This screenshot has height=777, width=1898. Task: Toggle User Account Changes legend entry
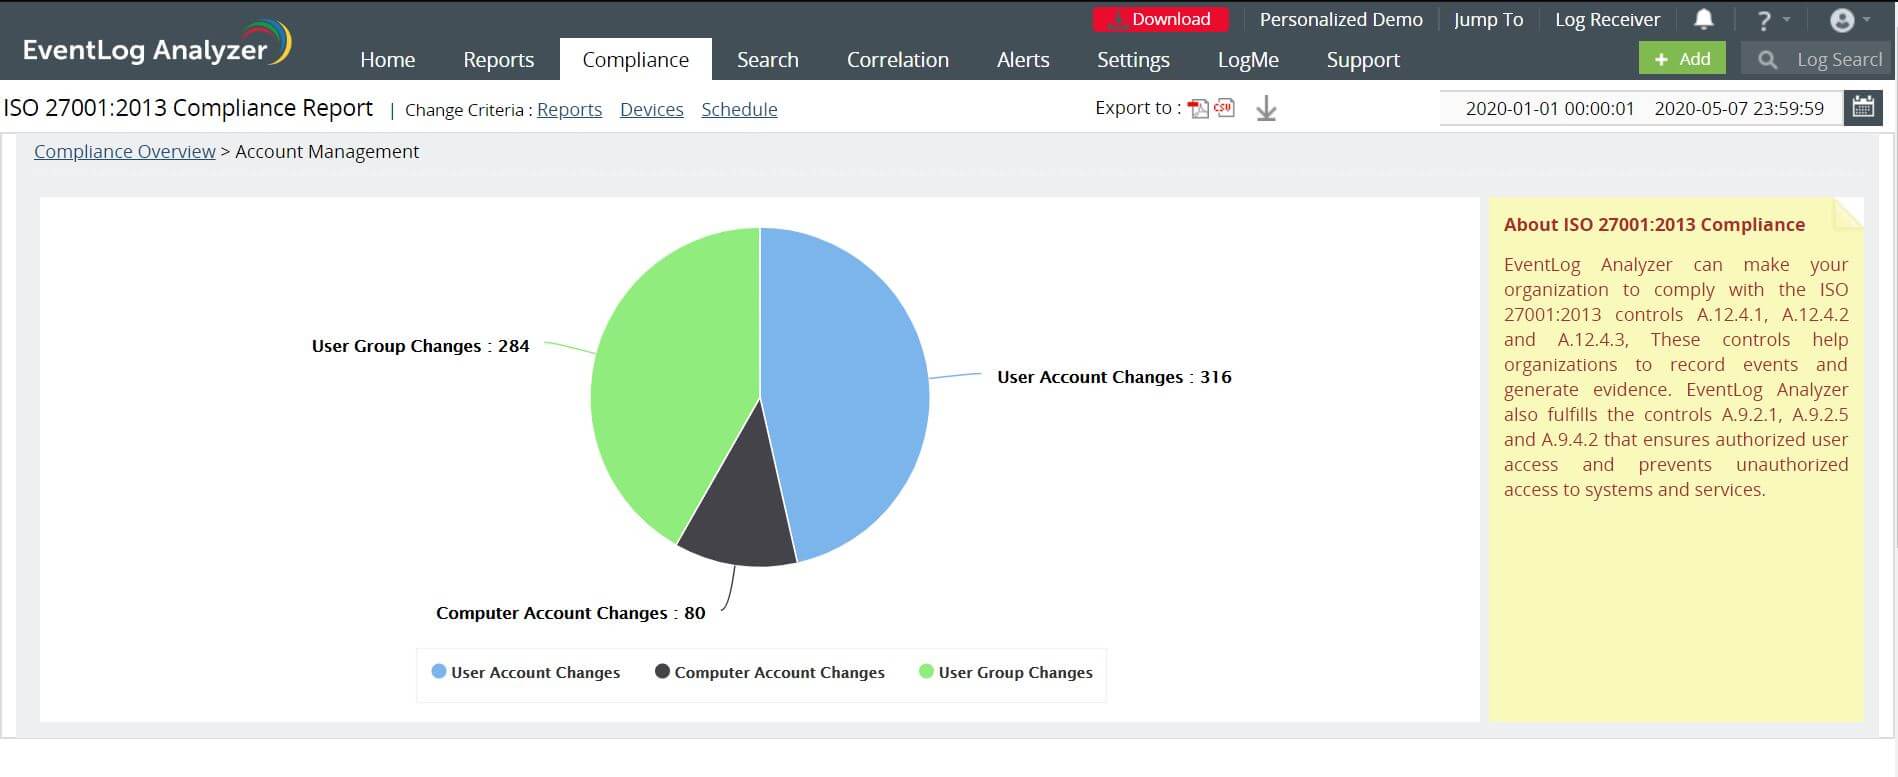[x=526, y=672]
